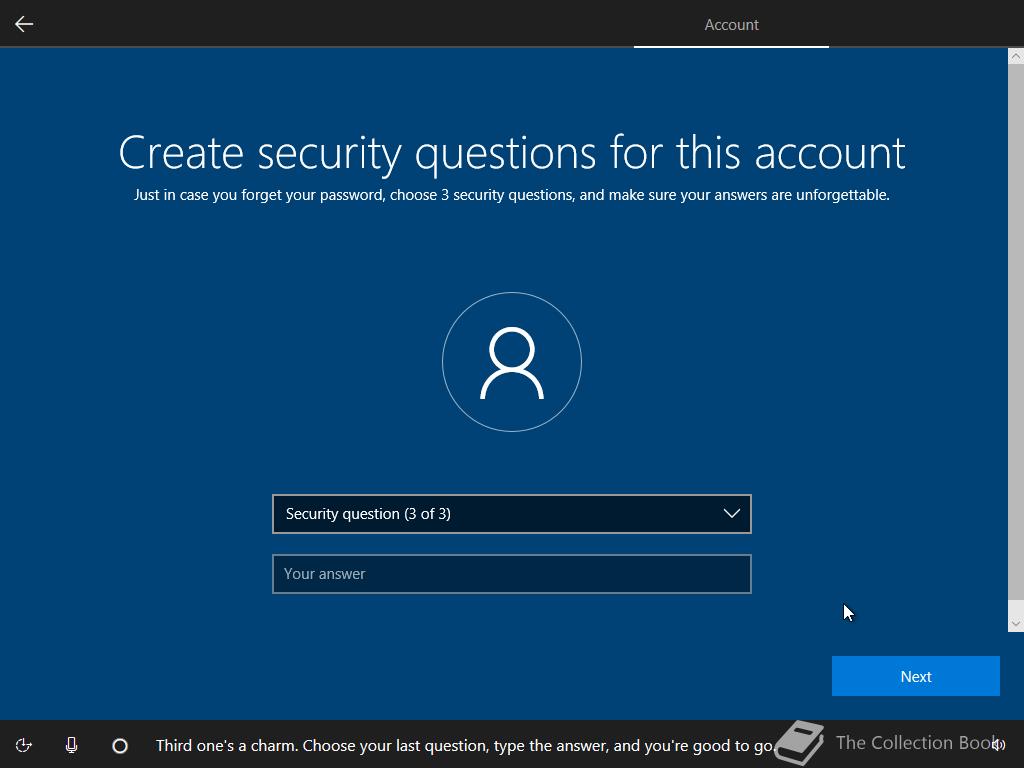Click the scrollbar down arrow
This screenshot has width=1024, height=768.
1016,624
